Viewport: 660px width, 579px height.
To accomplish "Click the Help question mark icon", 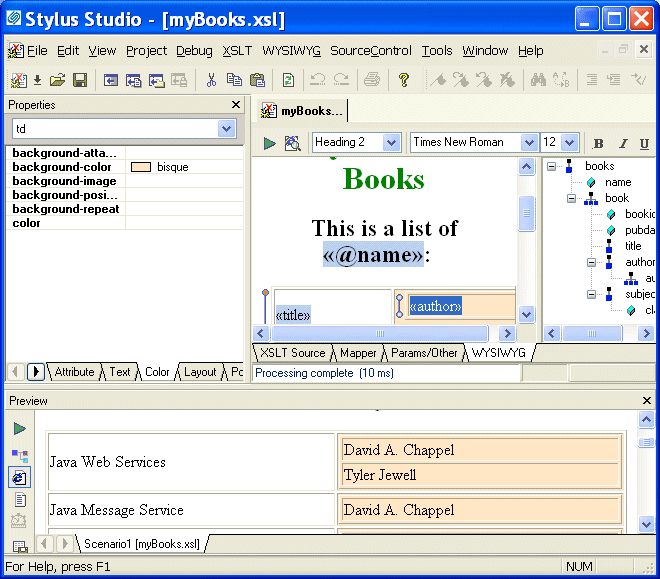I will tap(404, 80).
